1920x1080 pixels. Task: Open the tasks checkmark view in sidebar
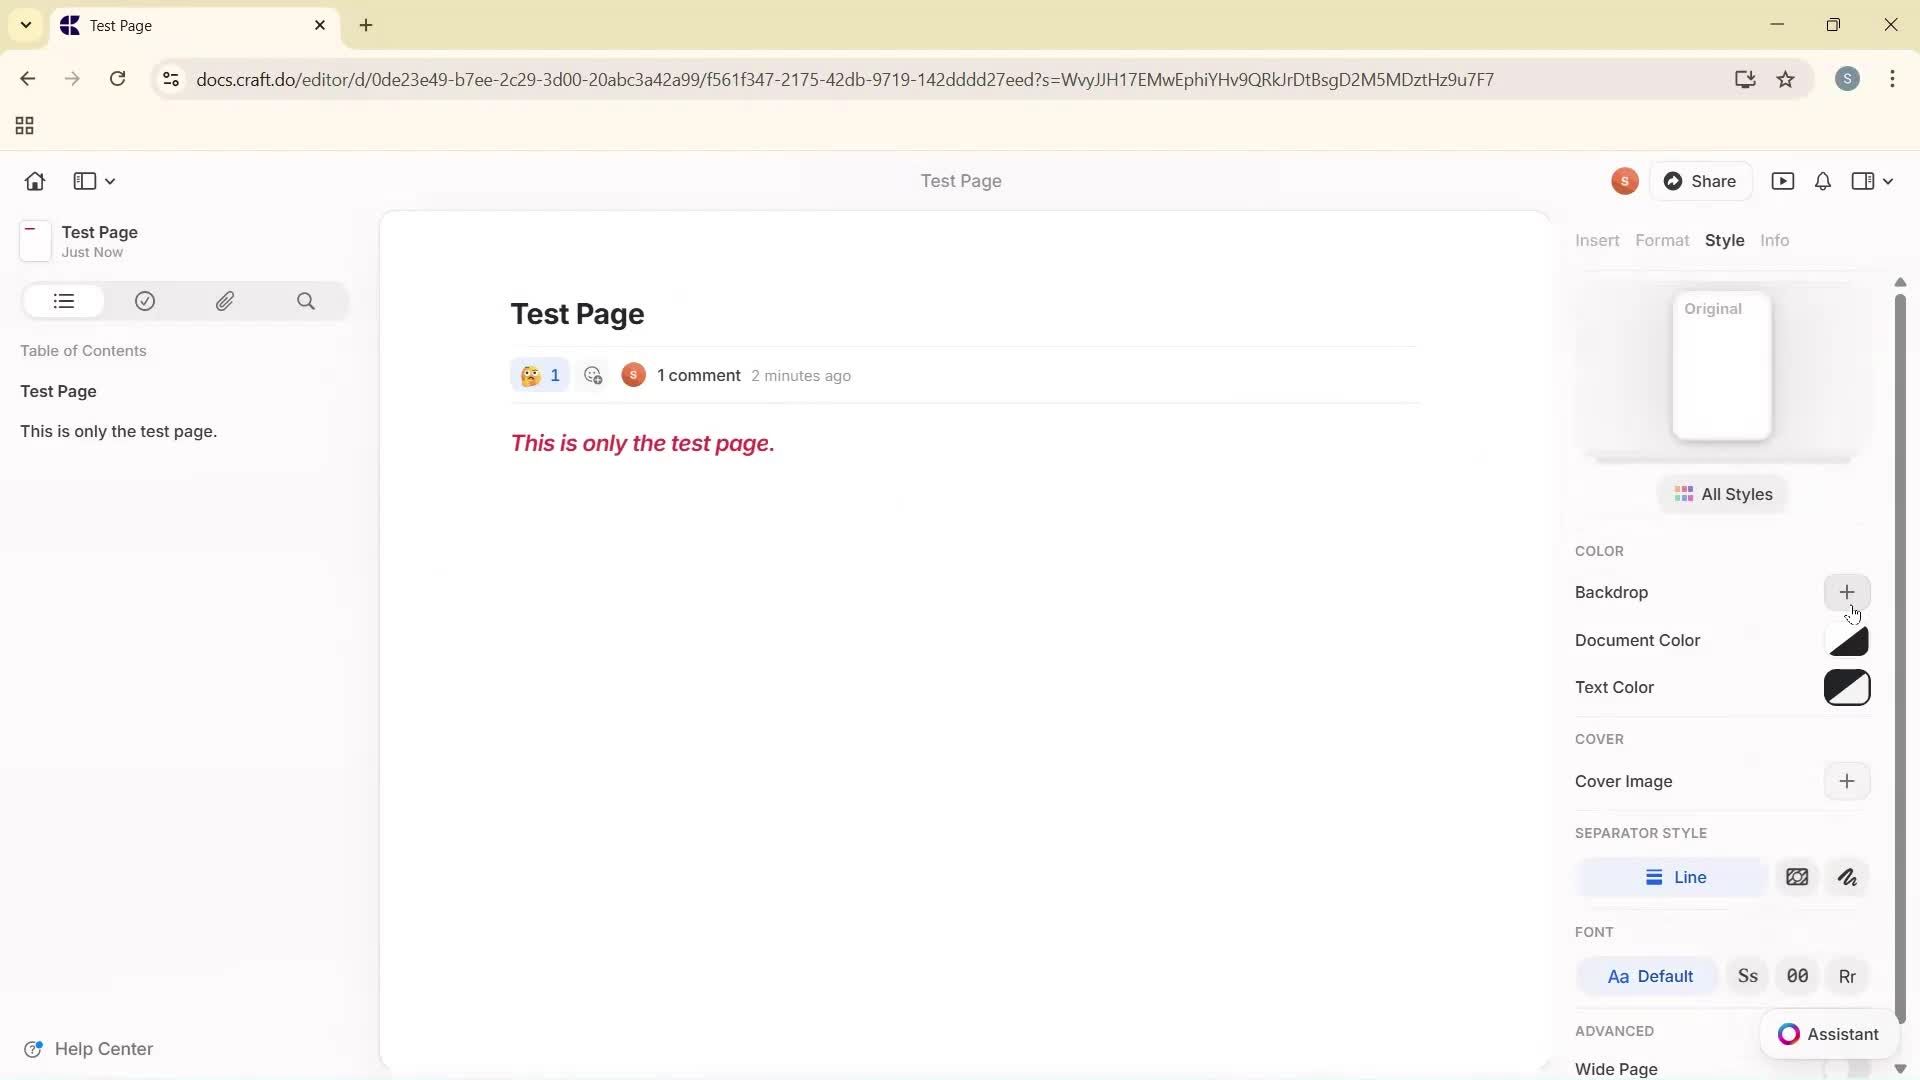coord(144,301)
